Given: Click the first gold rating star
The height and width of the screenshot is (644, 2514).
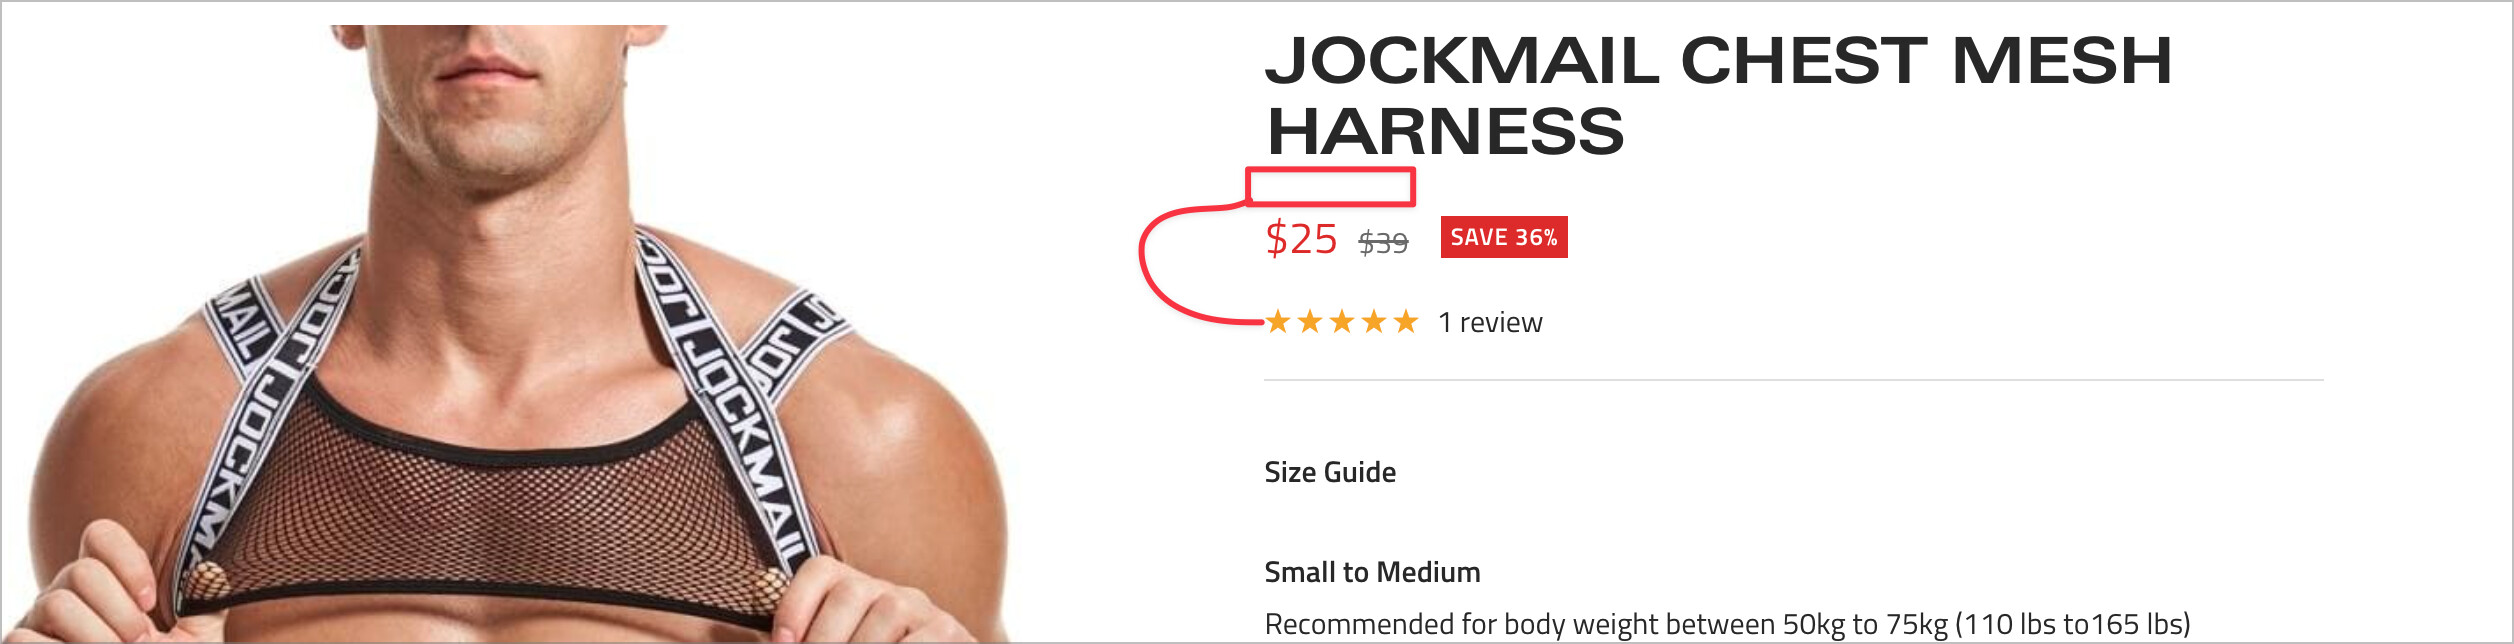Looking at the screenshot, I should [x=1278, y=322].
